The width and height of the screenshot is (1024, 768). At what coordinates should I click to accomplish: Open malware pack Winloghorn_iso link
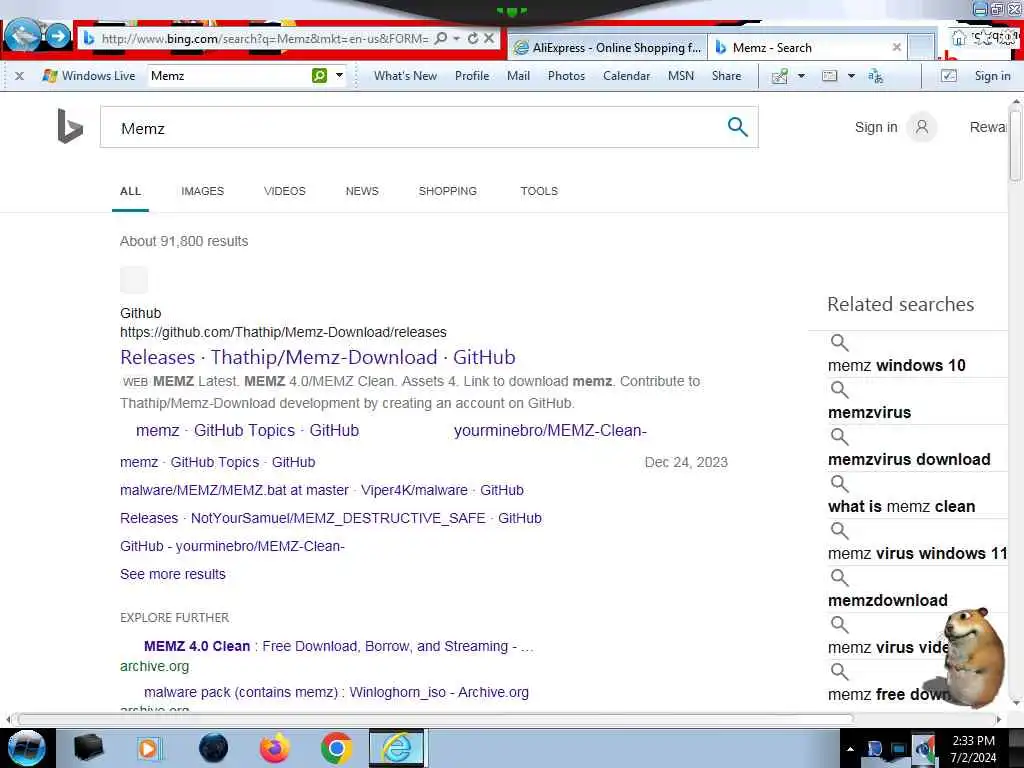[336, 692]
